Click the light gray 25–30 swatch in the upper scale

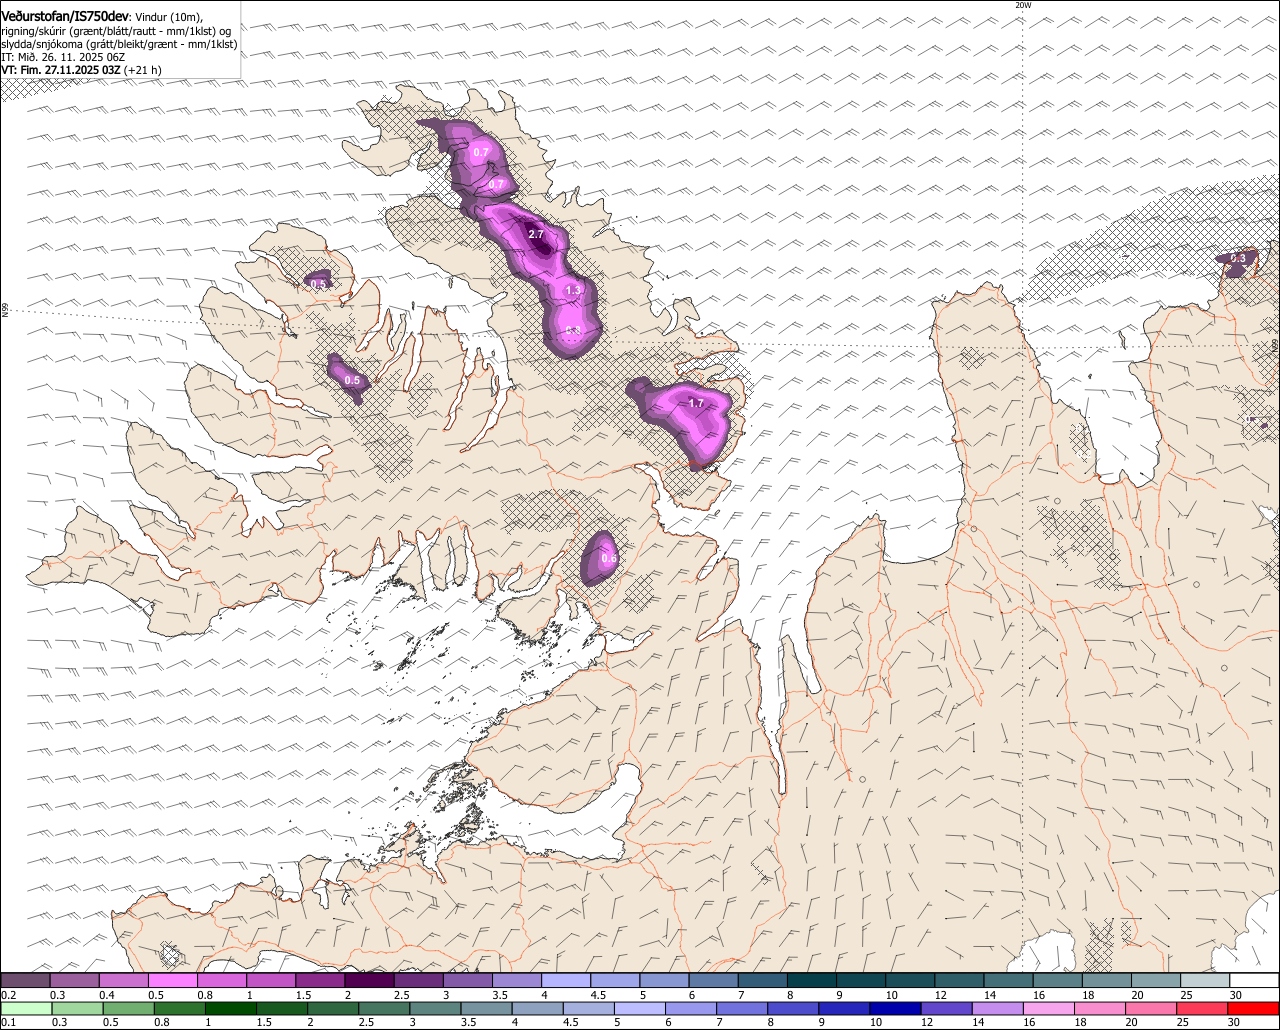point(1206,981)
